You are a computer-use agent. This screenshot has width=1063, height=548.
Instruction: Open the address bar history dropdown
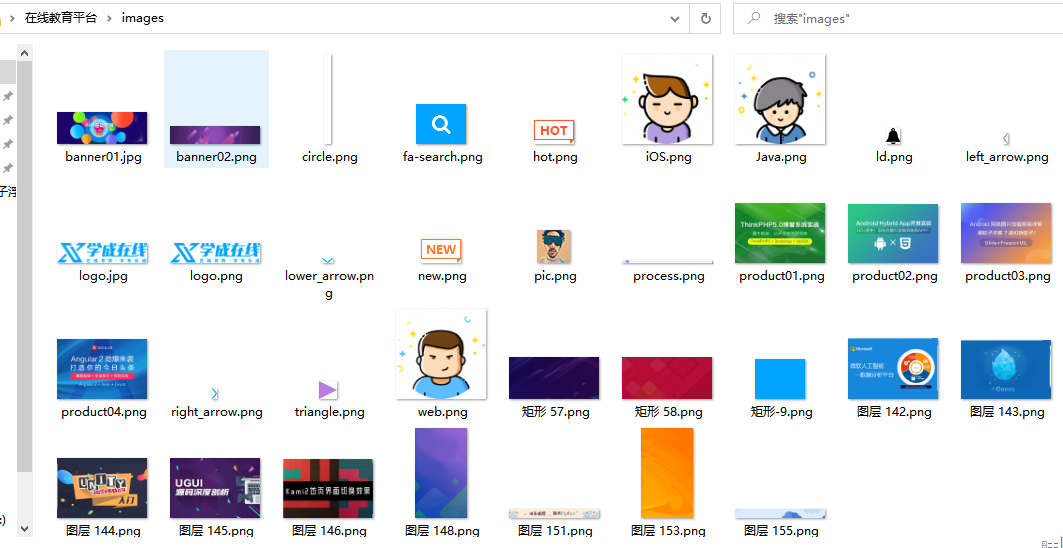(x=676, y=18)
